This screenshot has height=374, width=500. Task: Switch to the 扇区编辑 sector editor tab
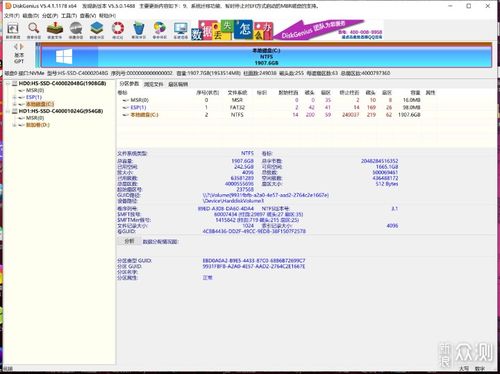coord(178,84)
